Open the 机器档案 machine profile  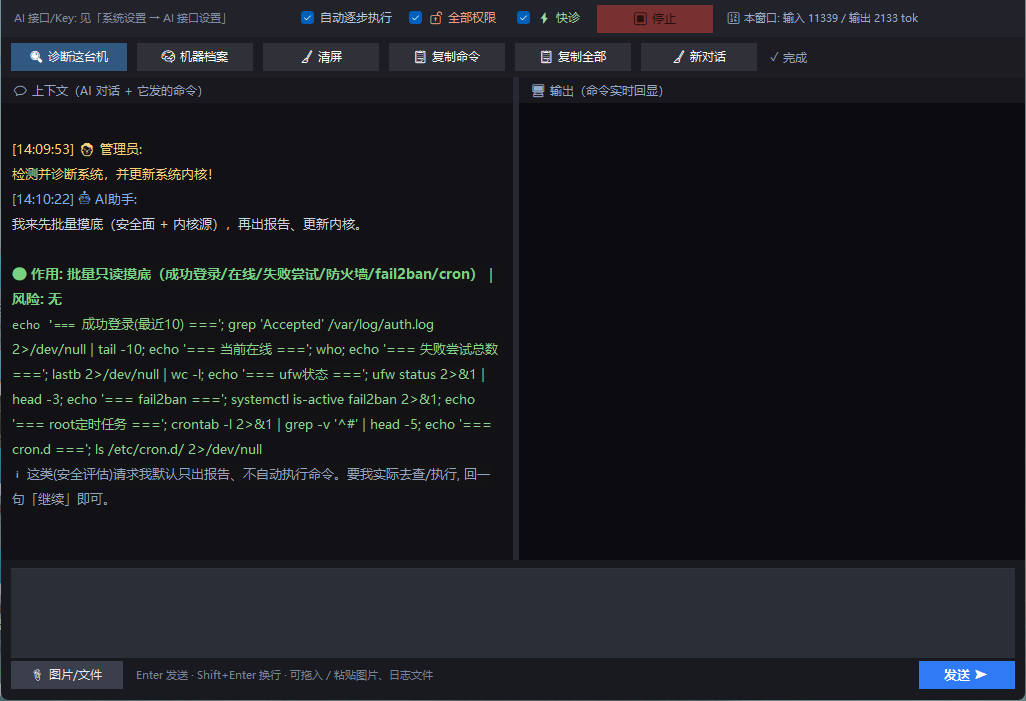pyautogui.click(x=194, y=57)
